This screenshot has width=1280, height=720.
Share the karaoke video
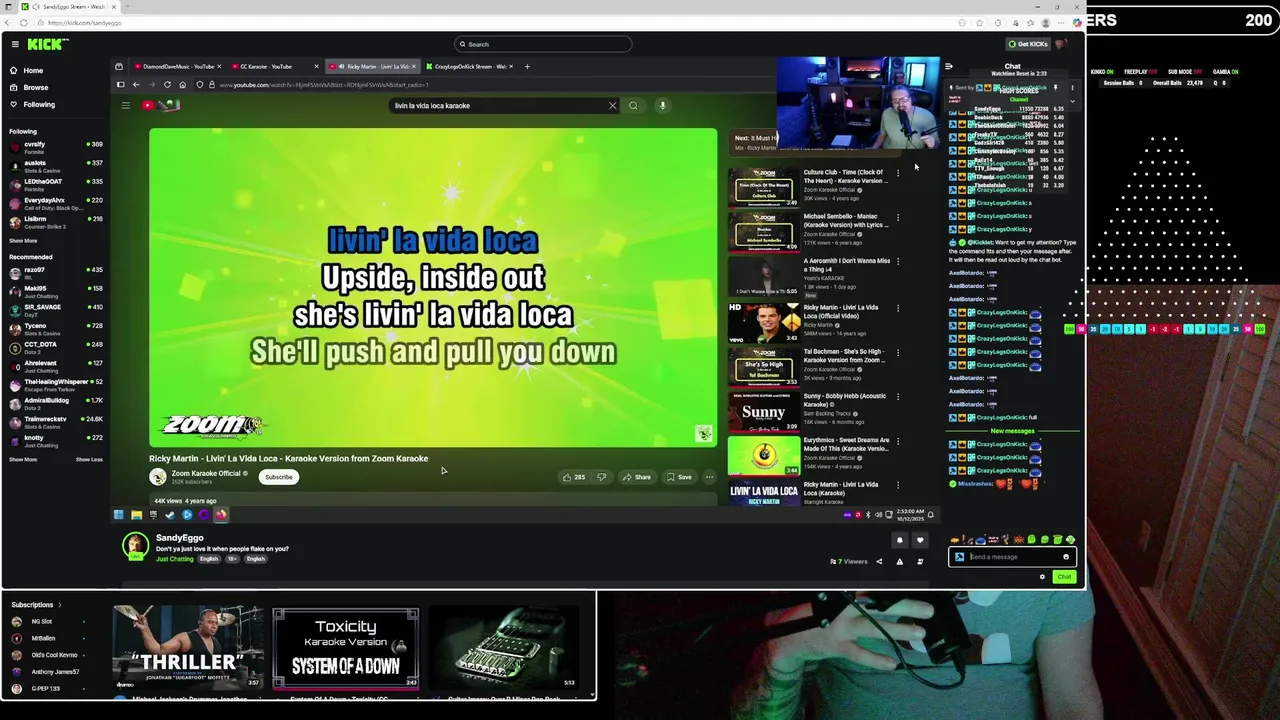coord(637,477)
